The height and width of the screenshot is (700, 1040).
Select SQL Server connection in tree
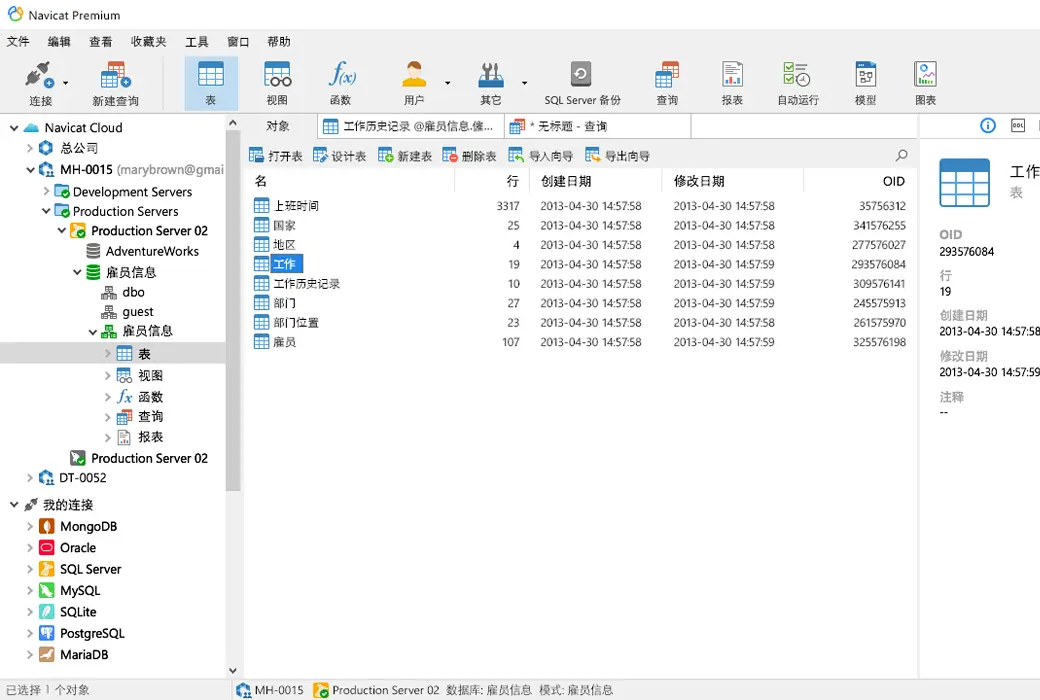[80, 569]
